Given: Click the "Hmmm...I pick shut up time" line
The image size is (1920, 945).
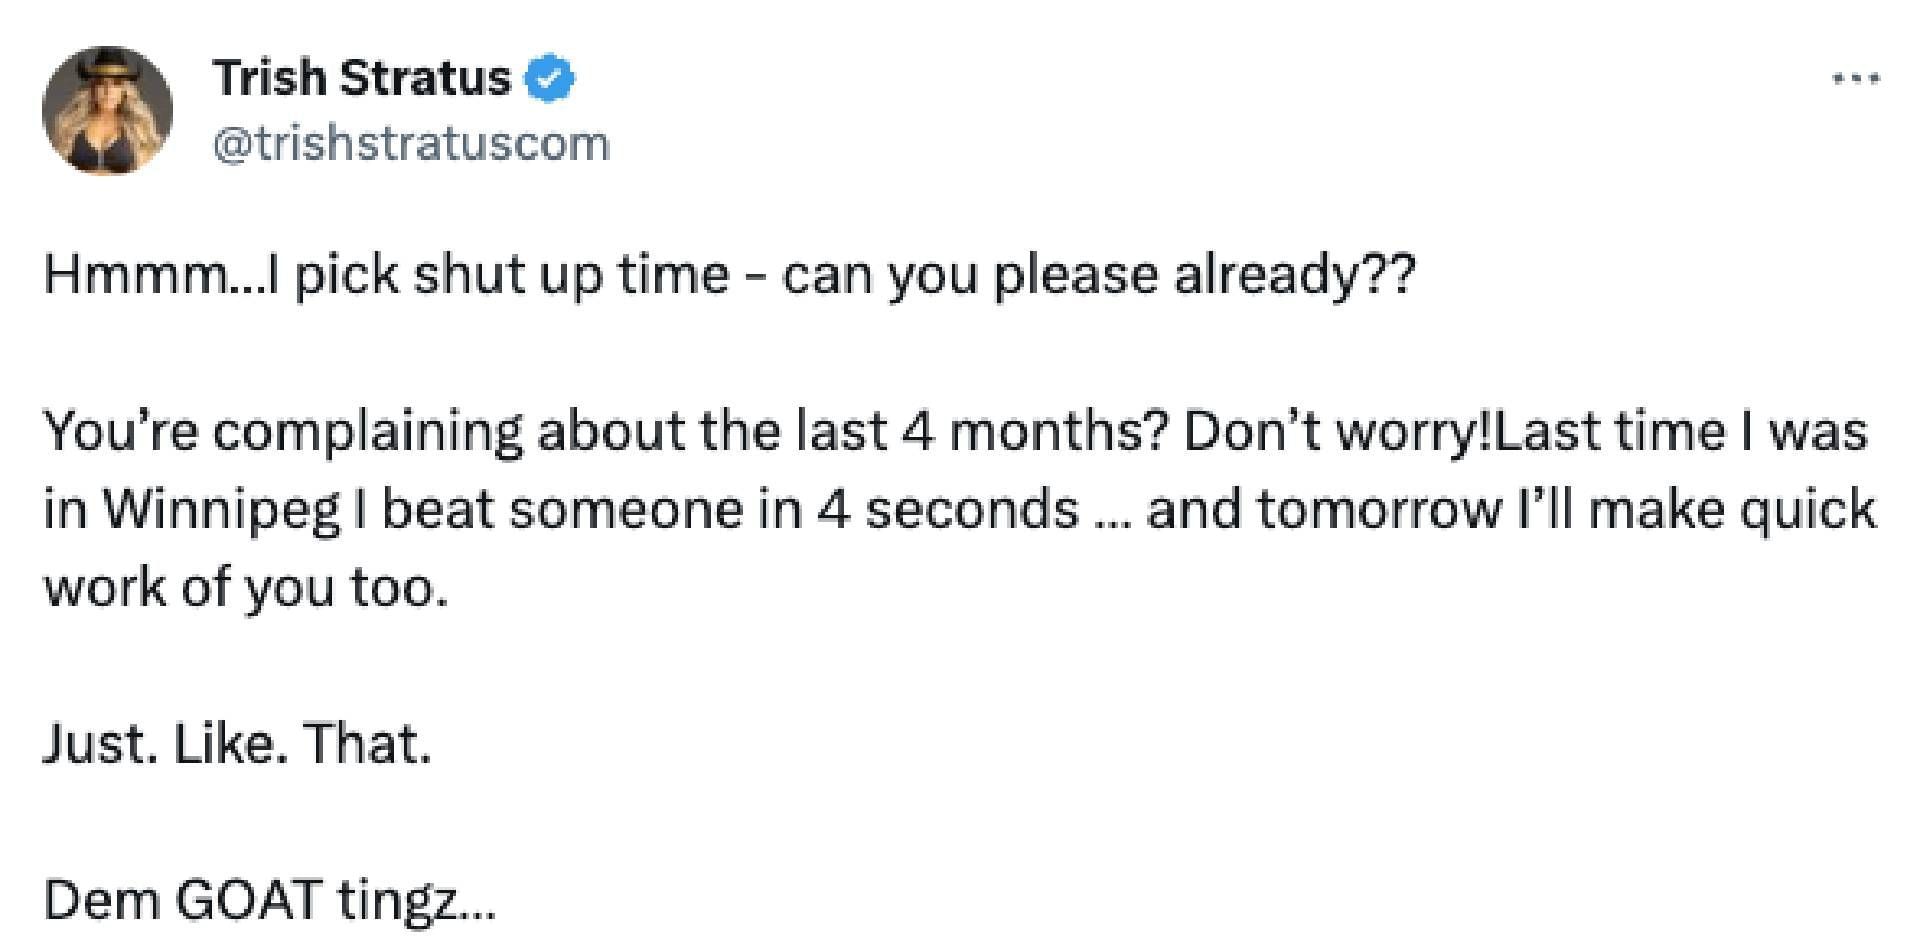Looking at the screenshot, I should point(386,275).
